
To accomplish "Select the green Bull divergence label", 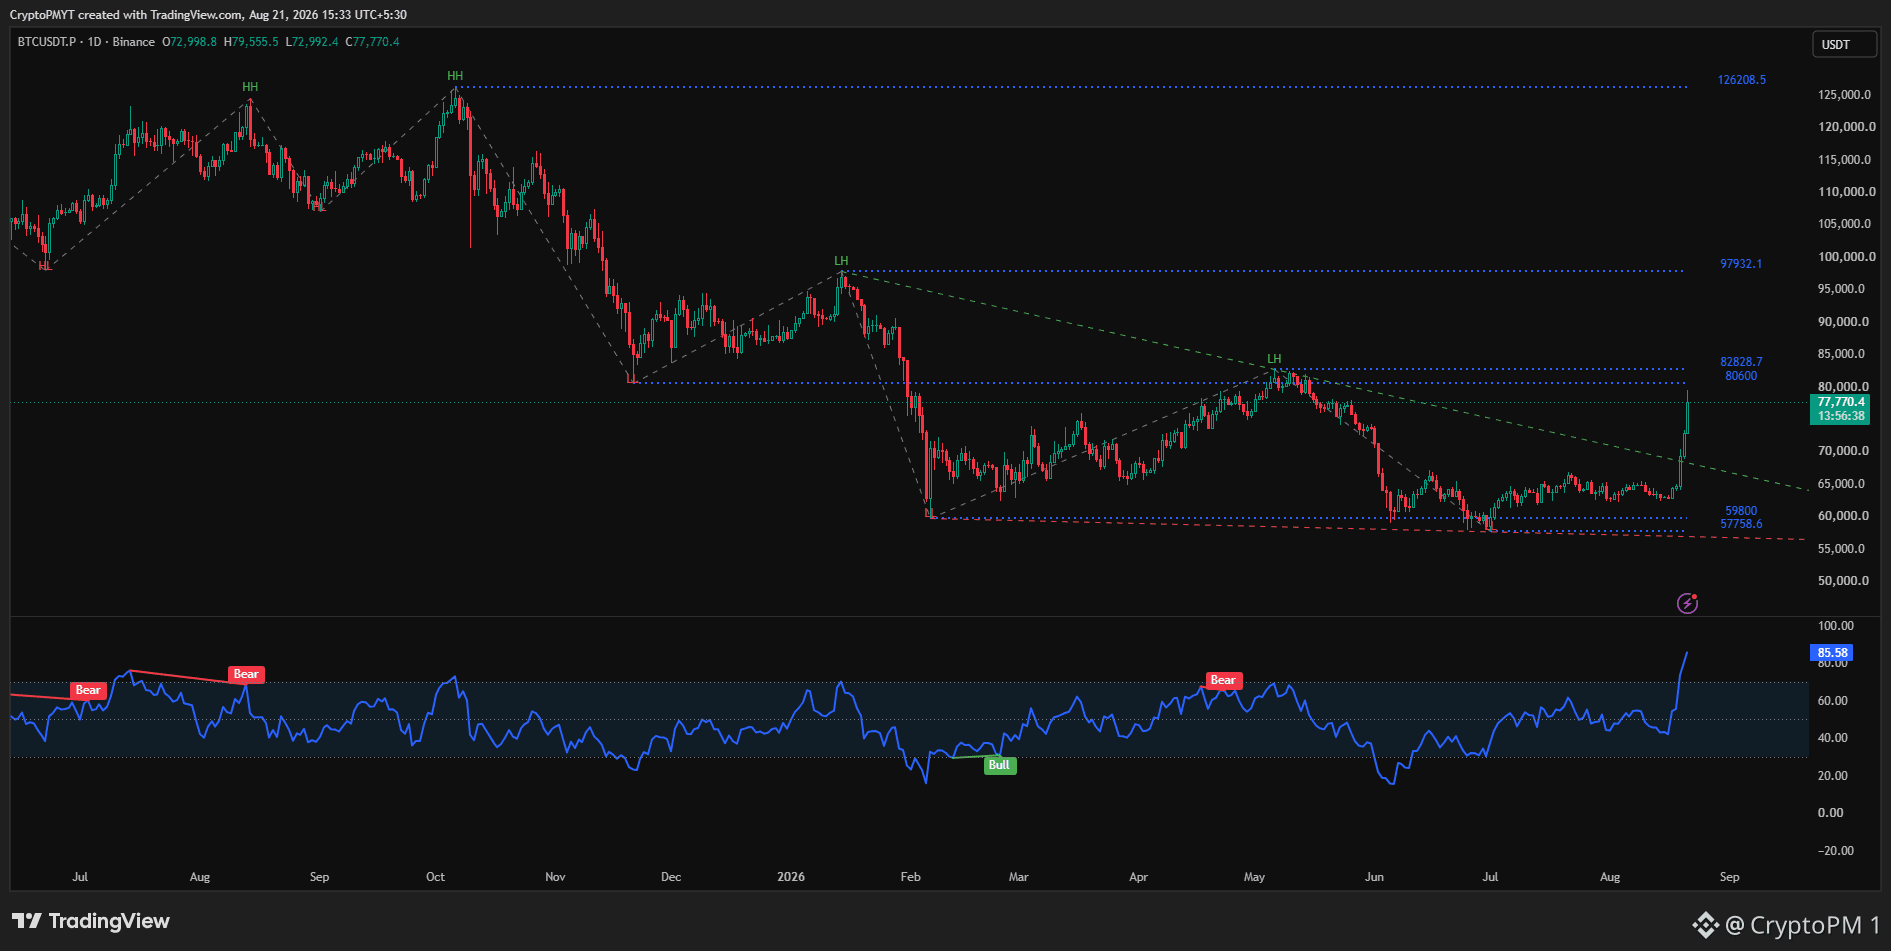I will point(999,765).
